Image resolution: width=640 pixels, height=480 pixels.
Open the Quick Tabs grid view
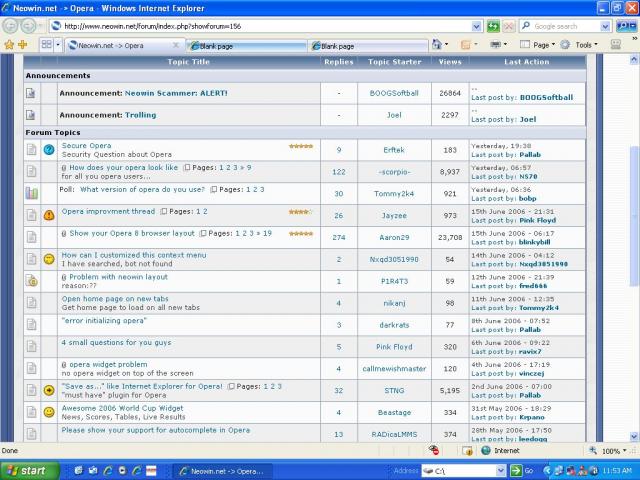(47, 45)
